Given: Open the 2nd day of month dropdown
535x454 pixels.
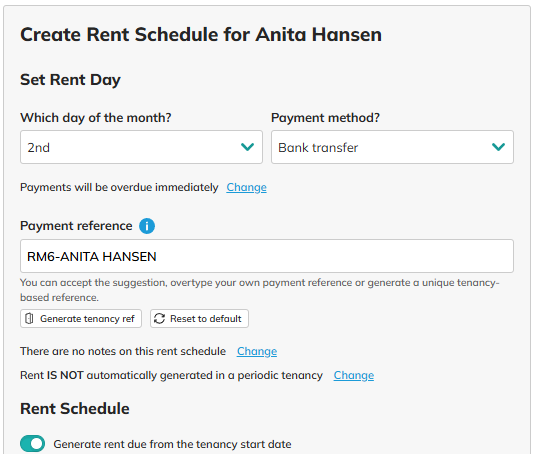Looking at the screenshot, I should coord(141,147).
